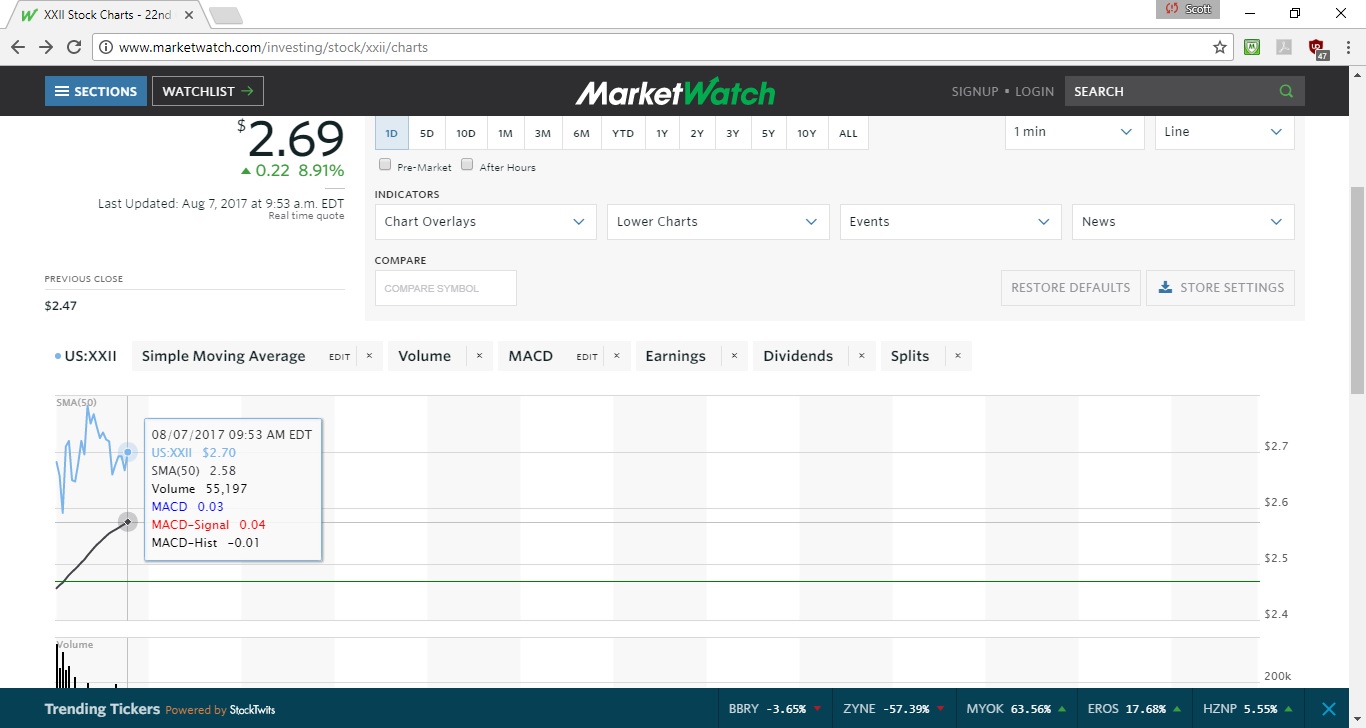
Task: Choose the 5Y time range
Action: click(768, 133)
